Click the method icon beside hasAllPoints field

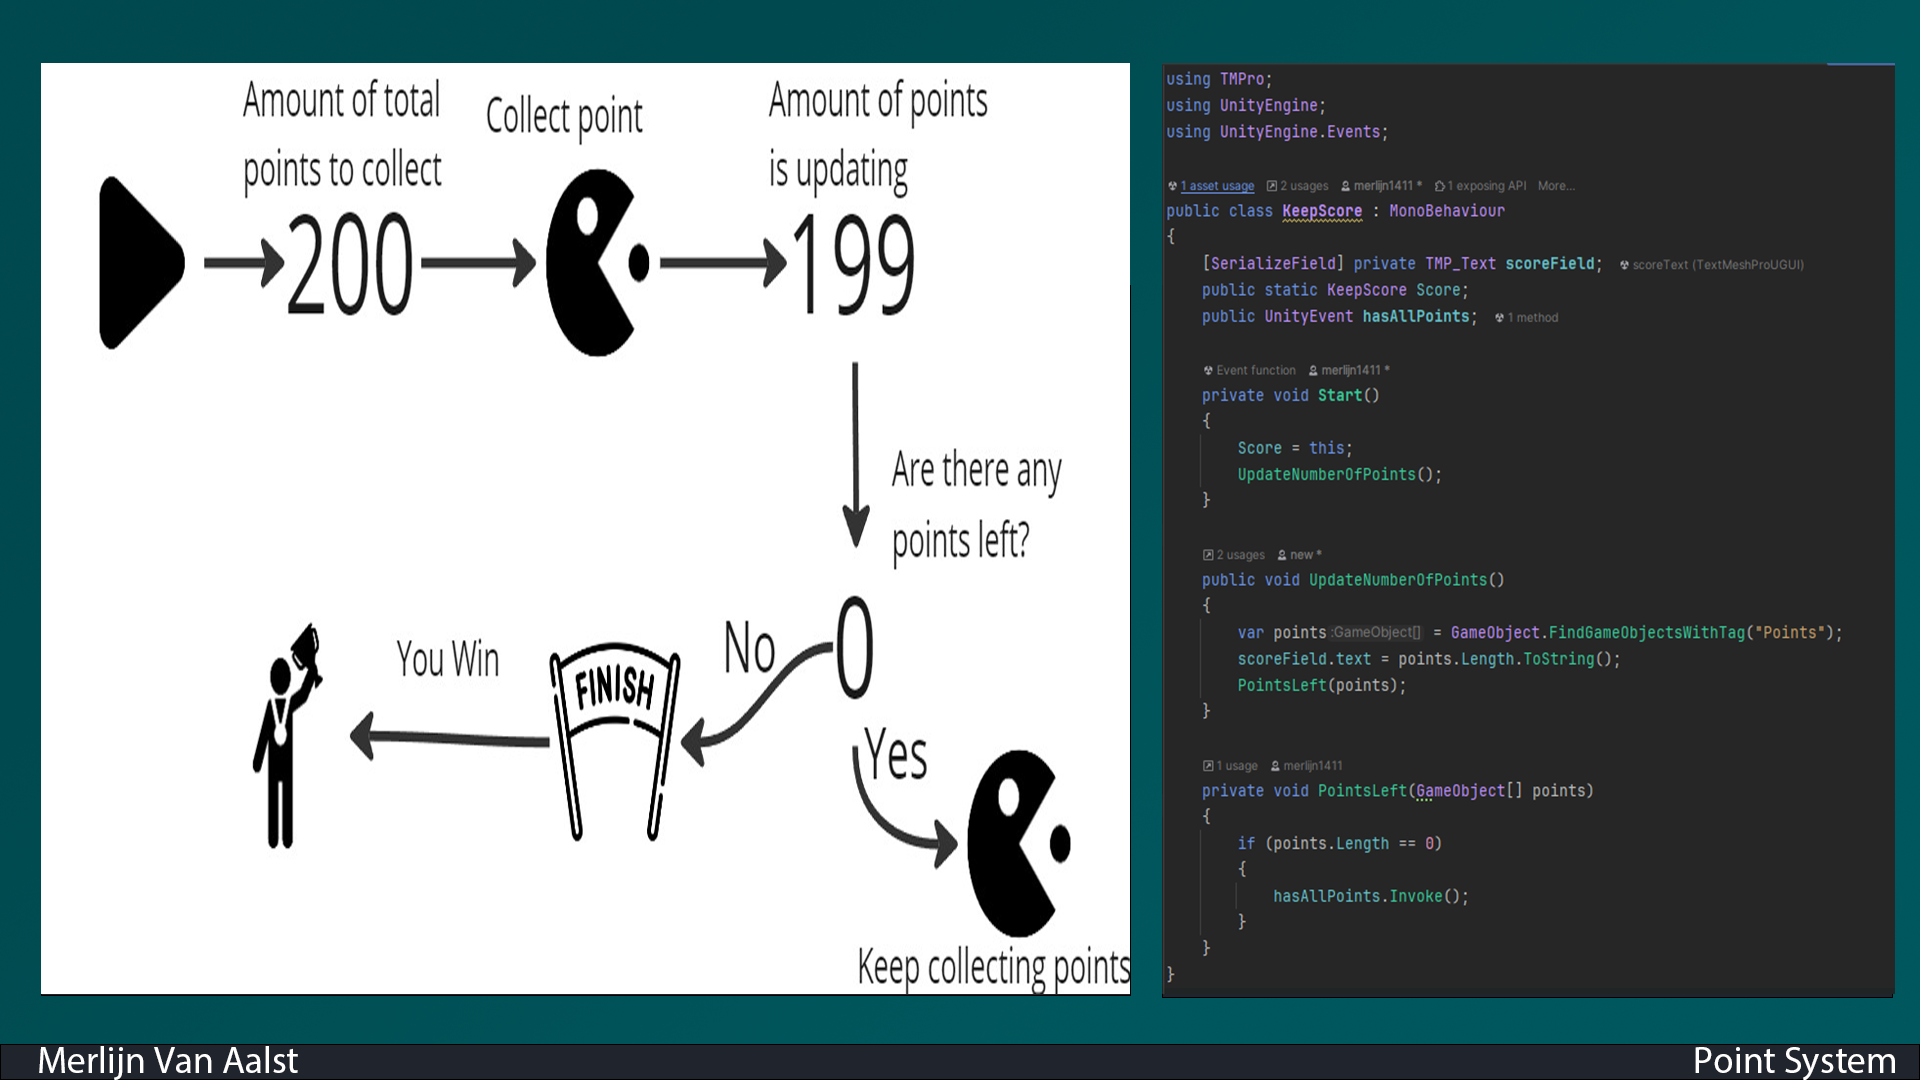(x=1498, y=317)
